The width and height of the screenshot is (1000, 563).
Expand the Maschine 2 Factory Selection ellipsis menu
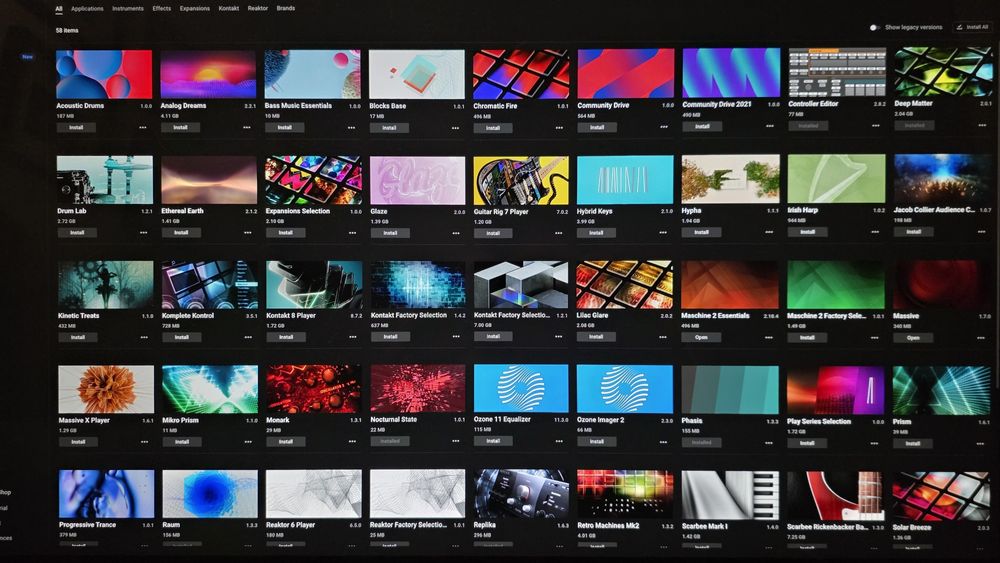click(875, 338)
